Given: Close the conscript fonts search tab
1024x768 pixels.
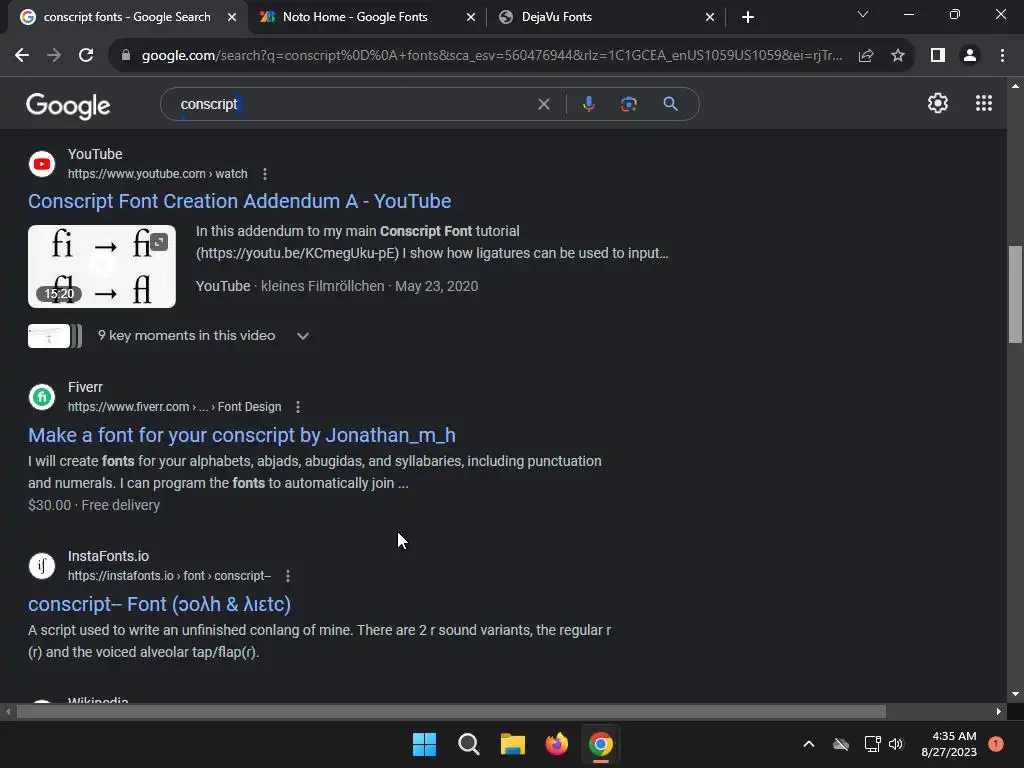Looking at the screenshot, I should pyautogui.click(x=232, y=17).
